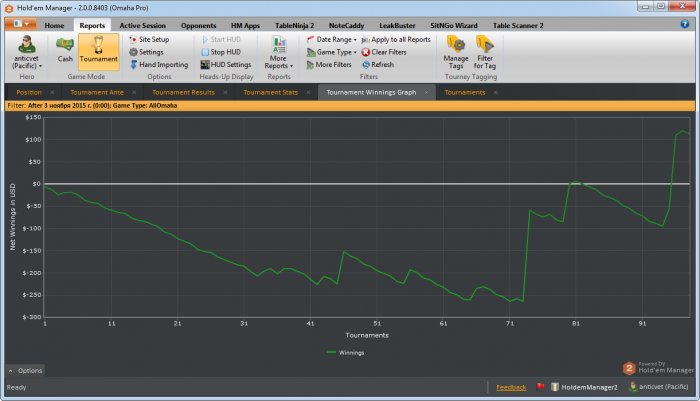
Task: Open the Active Session ribbon tab
Action: [143, 24]
